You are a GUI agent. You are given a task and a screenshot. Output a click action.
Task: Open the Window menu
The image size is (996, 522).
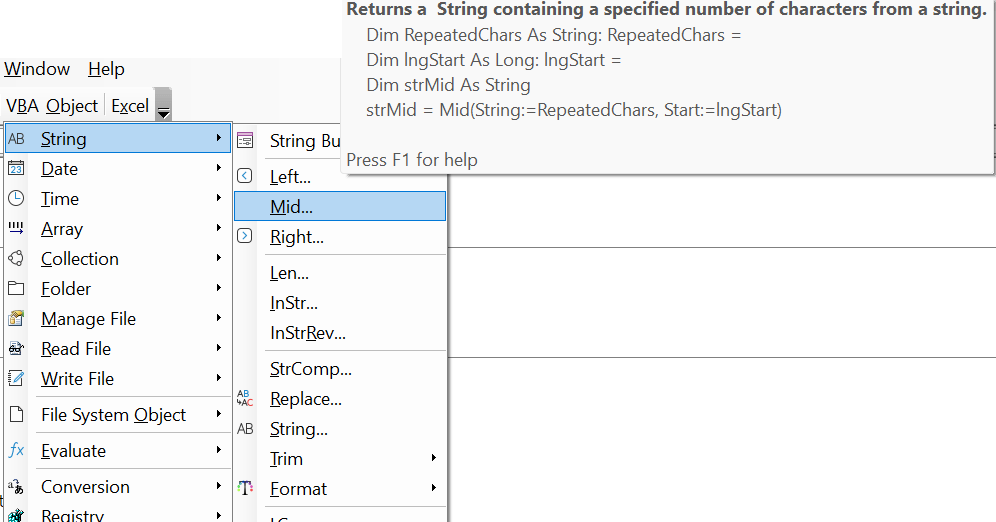pyautogui.click(x=37, y=69)
